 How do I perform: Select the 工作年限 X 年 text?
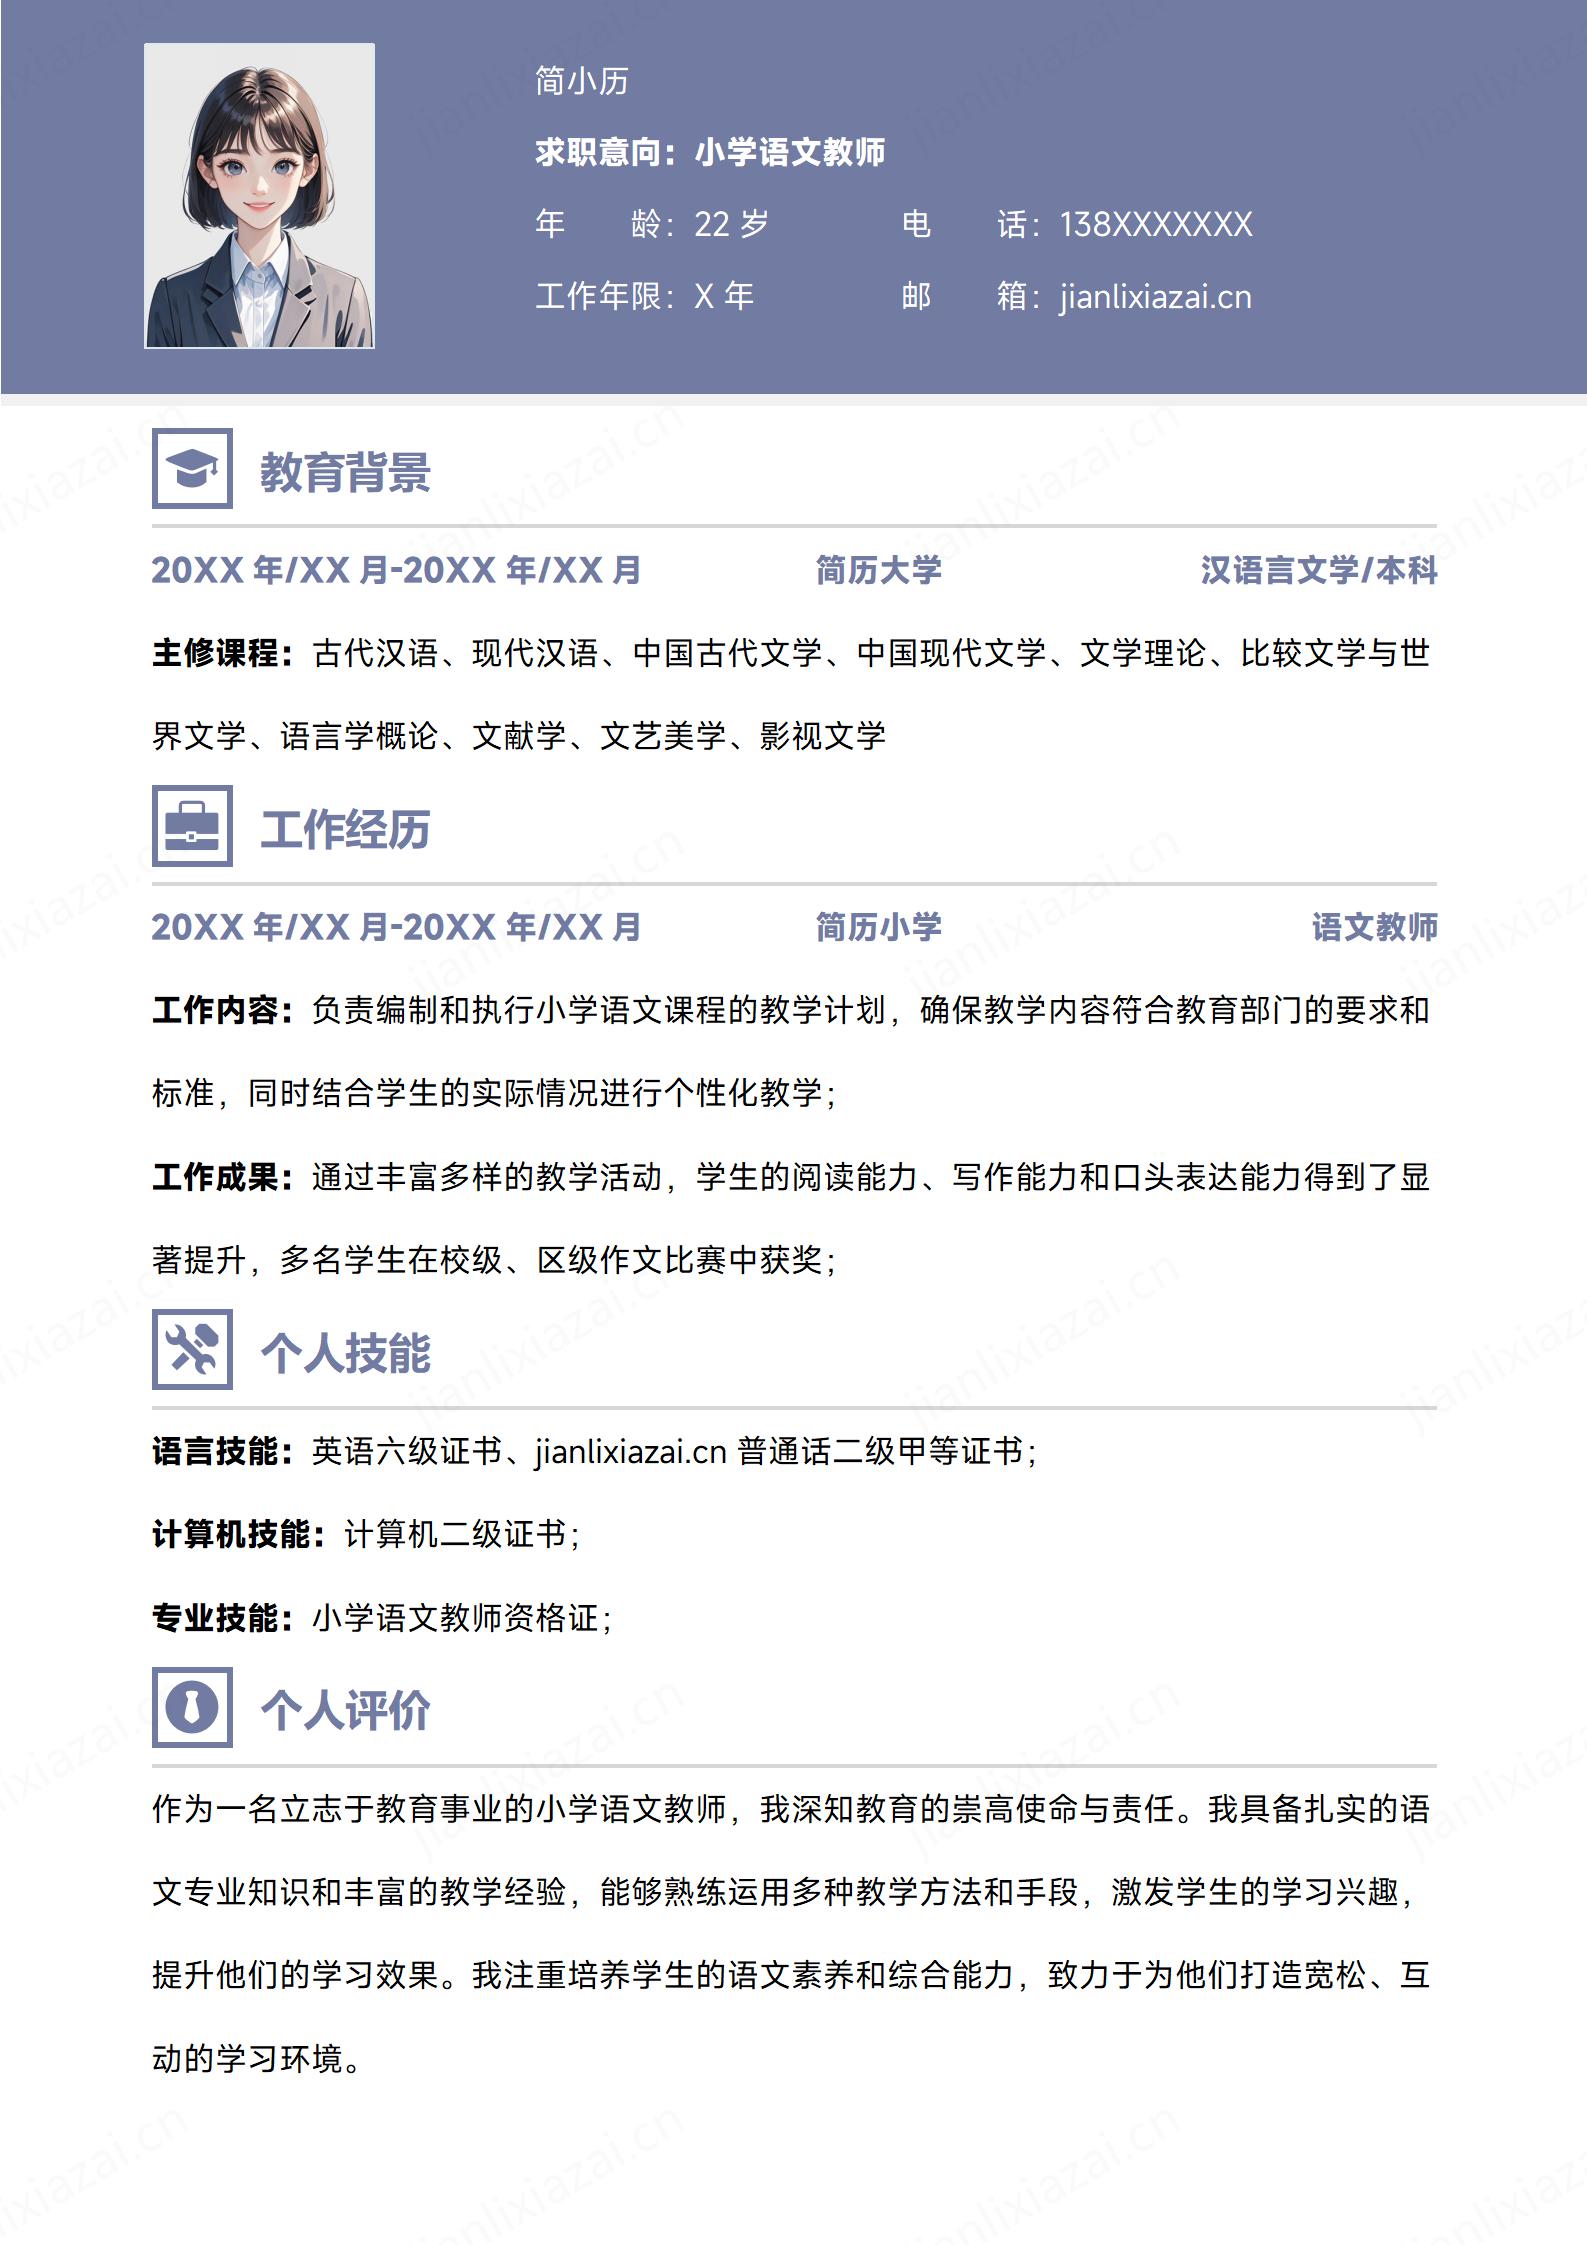point(645,297)
